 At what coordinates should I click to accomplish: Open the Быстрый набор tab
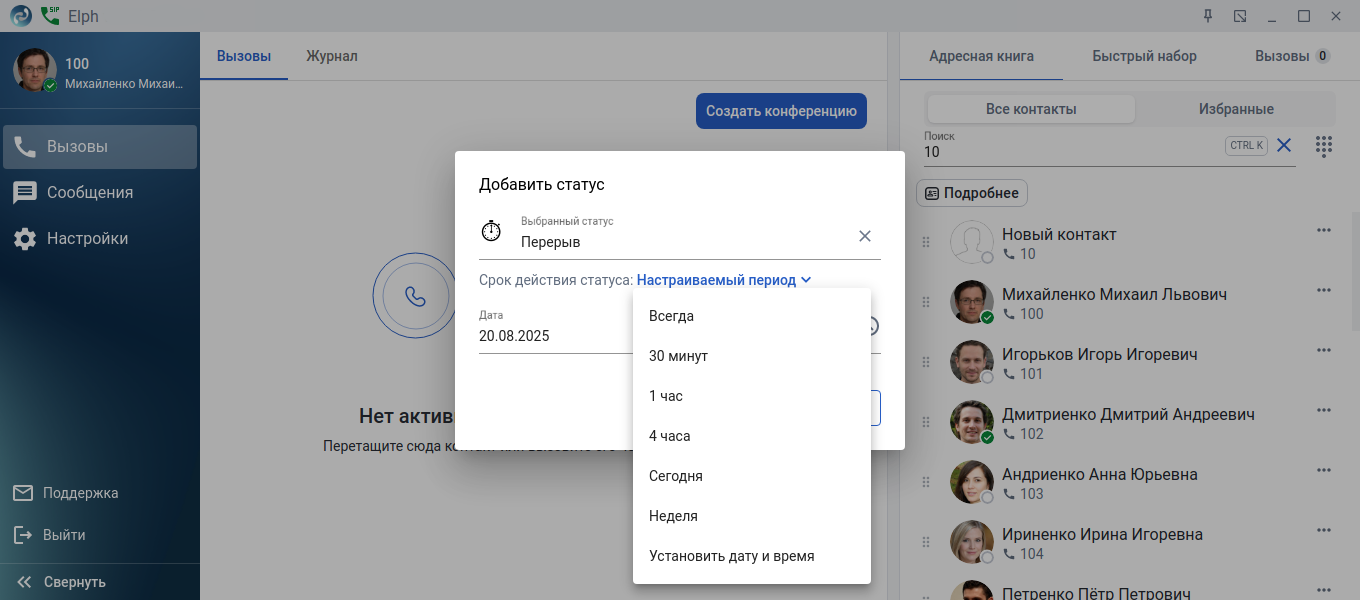tap(1144, 56)
